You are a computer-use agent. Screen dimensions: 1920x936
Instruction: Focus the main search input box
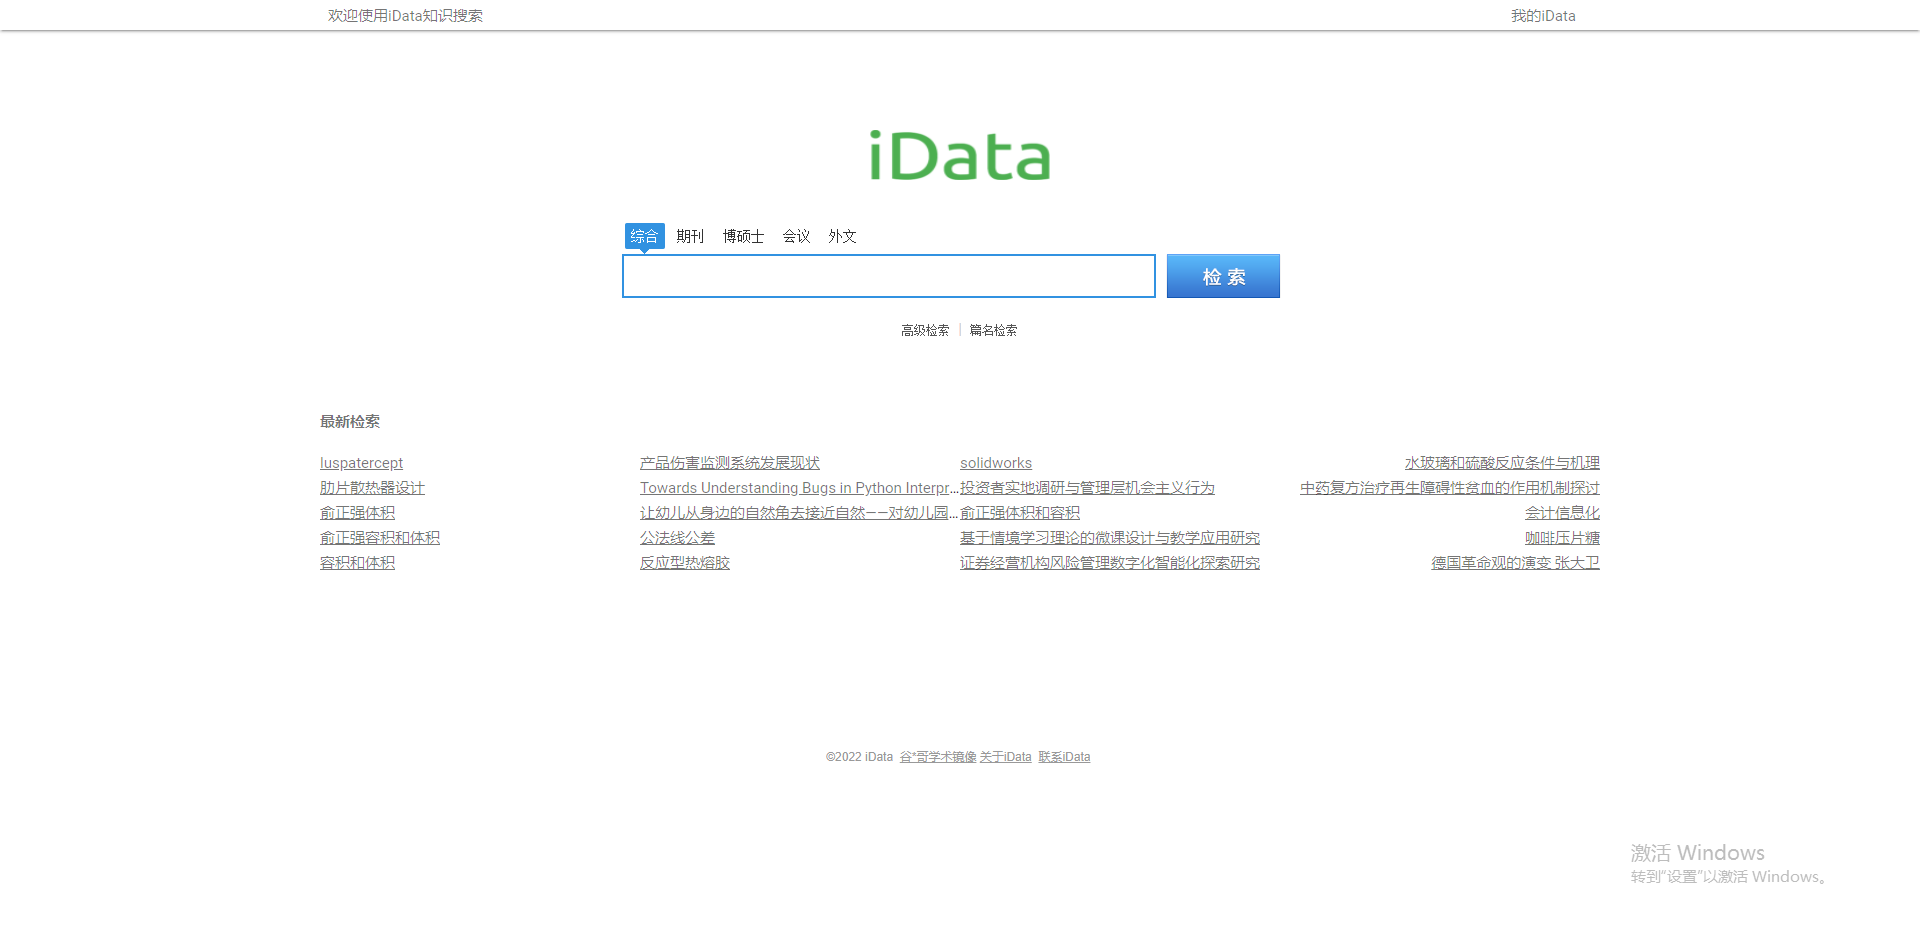(x=889, y=276)
